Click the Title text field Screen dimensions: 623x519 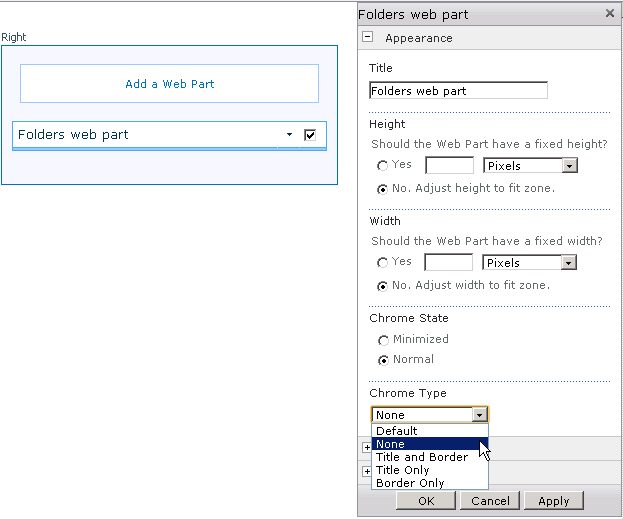pos(458,91)
